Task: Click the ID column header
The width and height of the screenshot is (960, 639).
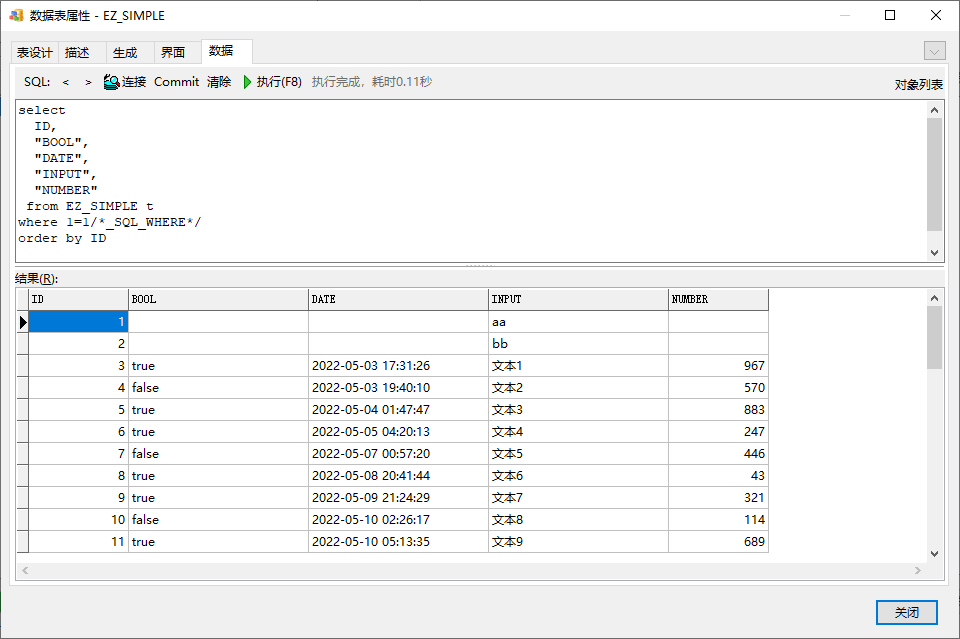Action: [x=78, y=299]
